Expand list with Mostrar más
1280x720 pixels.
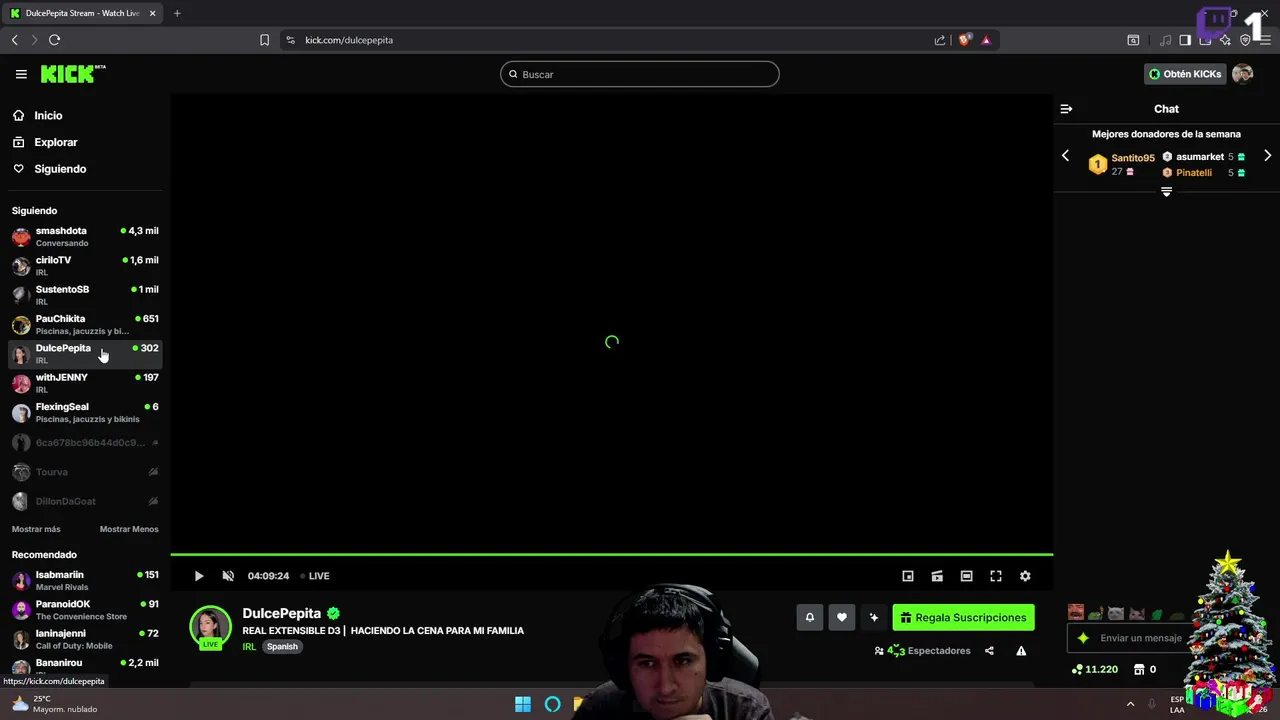[36, 529]
